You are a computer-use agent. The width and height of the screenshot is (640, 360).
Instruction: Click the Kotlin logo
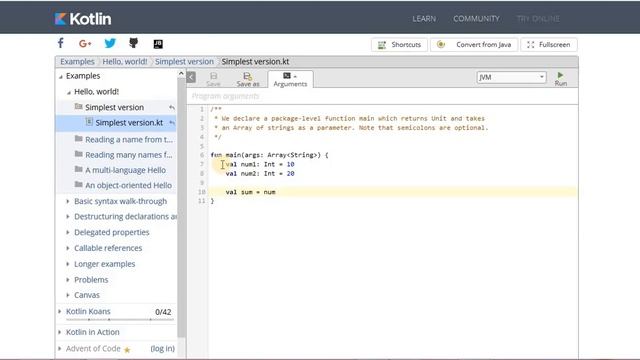point(83,19)
